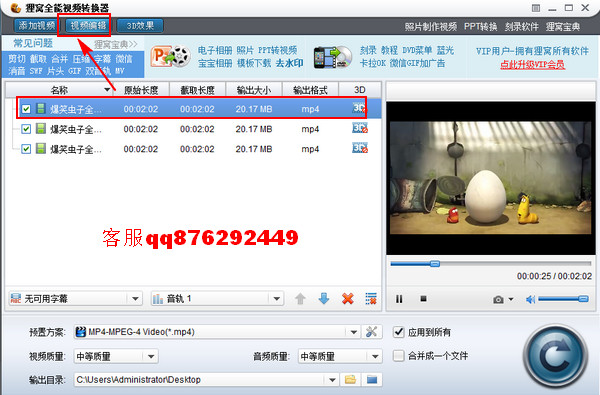Viewport: 600px width, 395px height.
Task: Open 刻录软件 menu item
Action: pyautogui.click(x=521, y=26)
